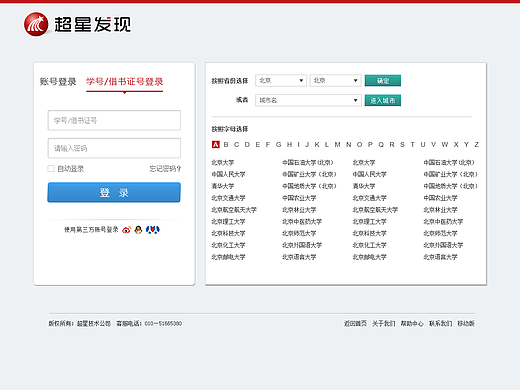Choose letter M in alphabet index

[x=338, y=144]
